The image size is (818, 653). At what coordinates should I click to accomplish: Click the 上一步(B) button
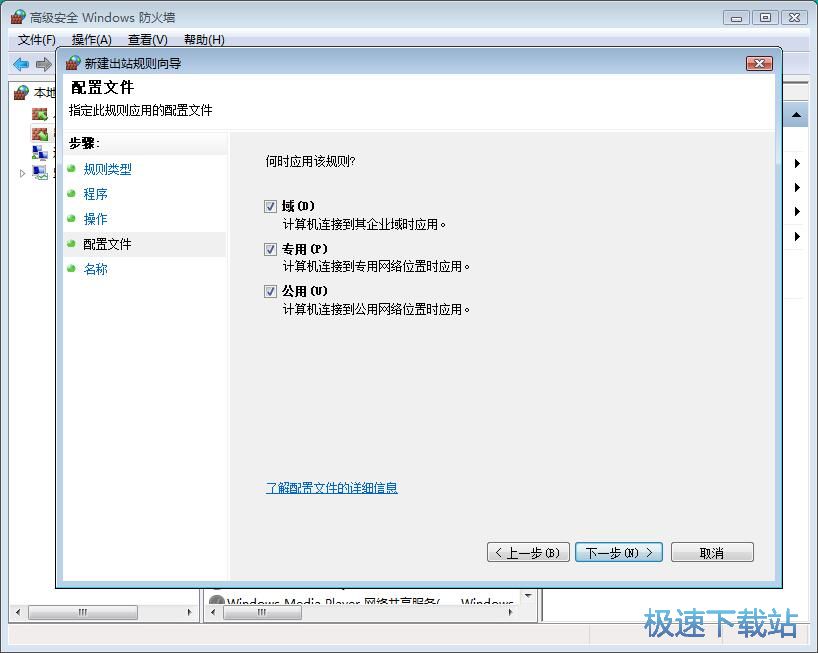coord(528,552)
